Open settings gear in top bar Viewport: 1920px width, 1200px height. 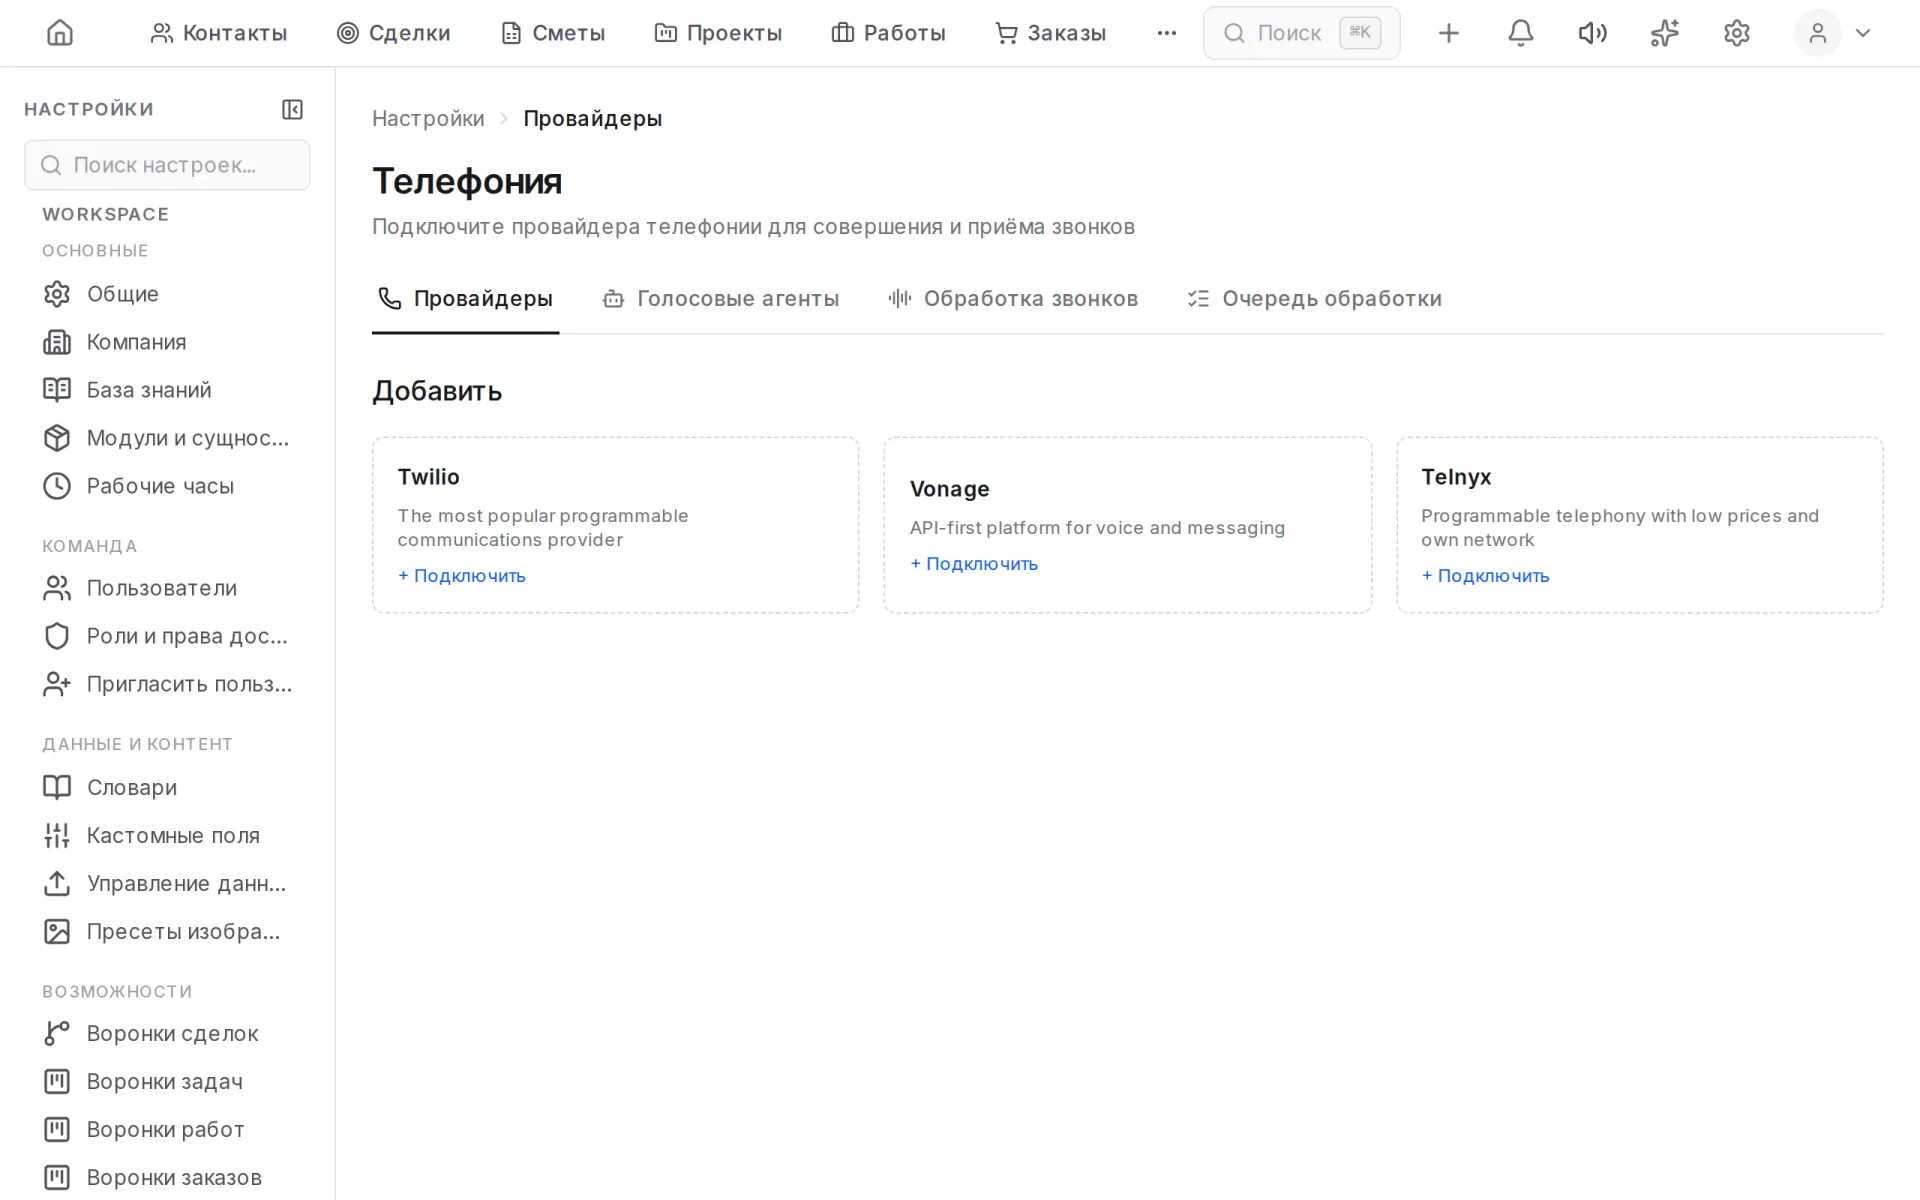point(1736,33)
